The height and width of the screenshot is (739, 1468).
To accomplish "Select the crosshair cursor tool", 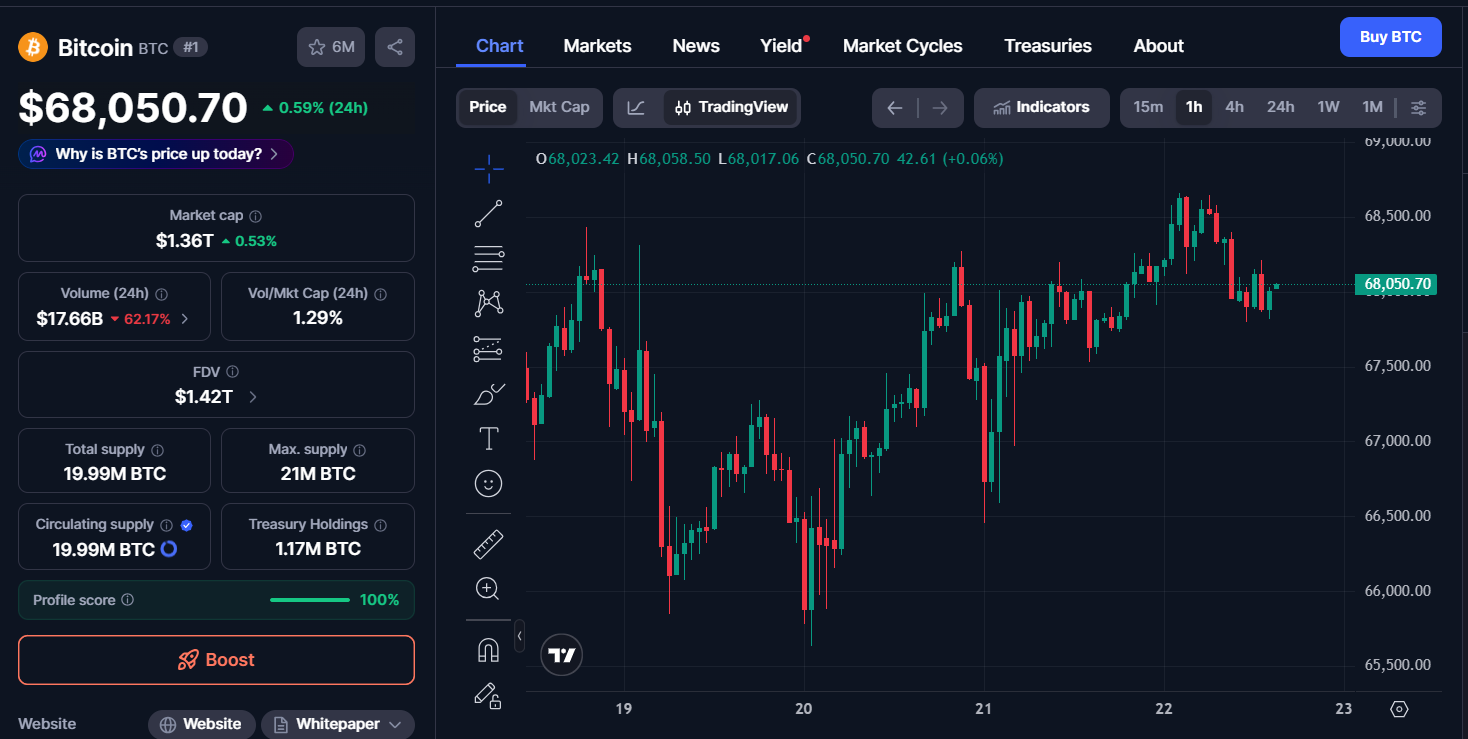I will click(488, 169).
